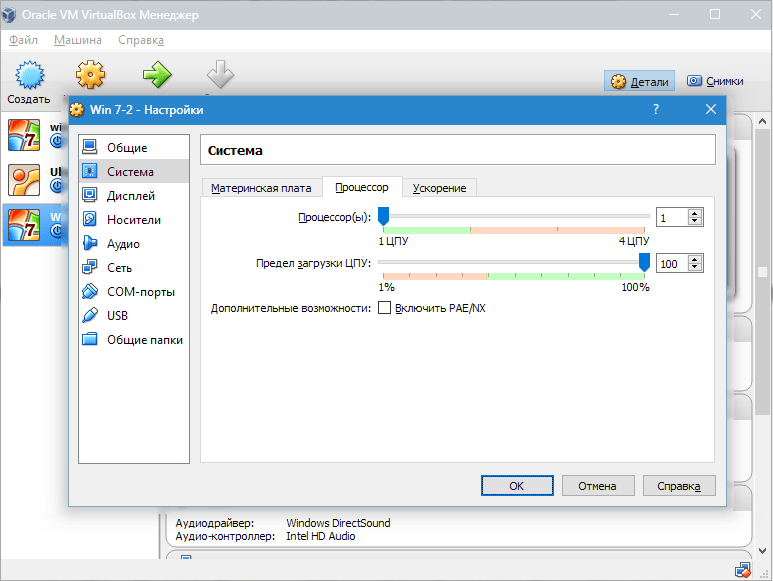Click the Предел загрузки ЦПУ slider handle
This screenshot has height=581, width=773.
point(644,263)
